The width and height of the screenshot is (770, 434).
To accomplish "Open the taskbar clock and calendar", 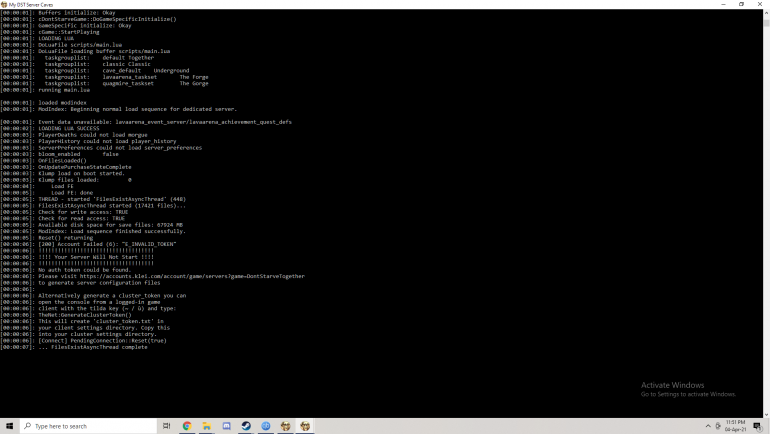I will 738,426.
